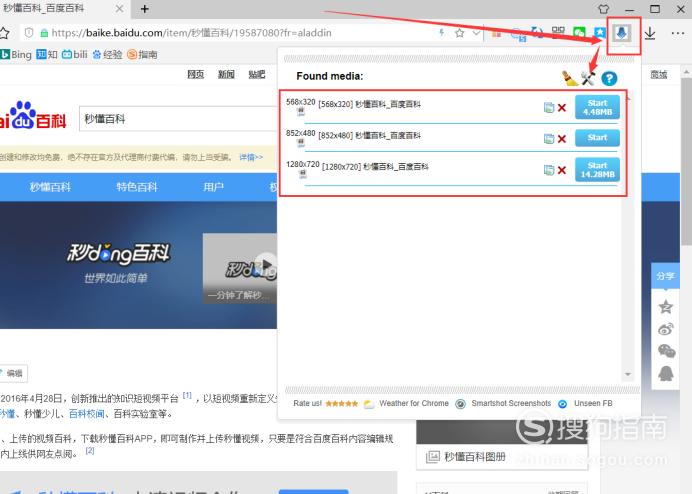Screen dimensions: 692x494
Task: Click the green WeChat extension icon
Action: (x=579, y=33)
